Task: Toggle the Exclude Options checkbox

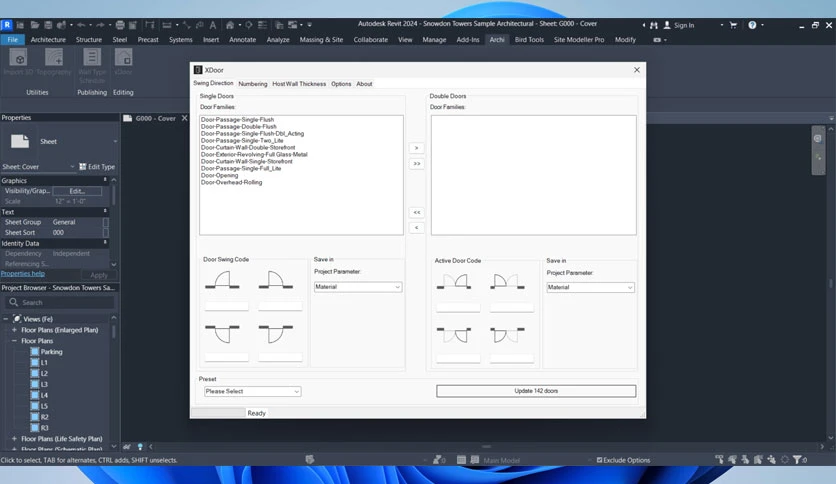Action: click(x=599, y=460)
